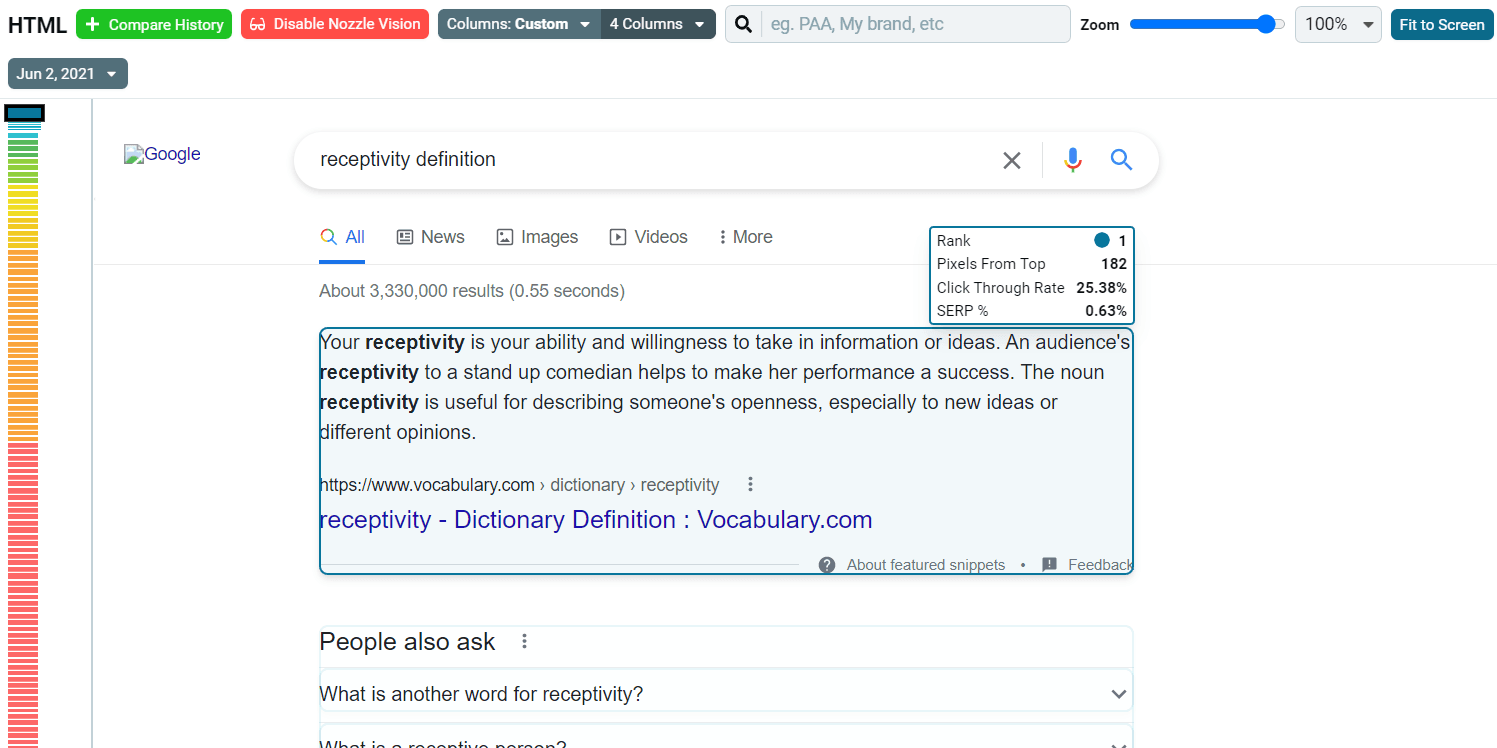1497x748 pixels.
Task: Click the Compare History button
Action: 154,24
